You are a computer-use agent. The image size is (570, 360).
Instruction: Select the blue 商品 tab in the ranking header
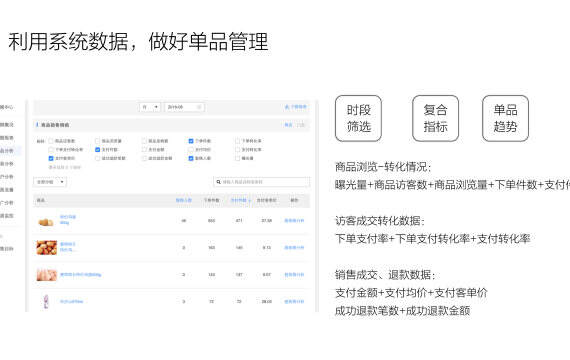click(x=288, y=125)
